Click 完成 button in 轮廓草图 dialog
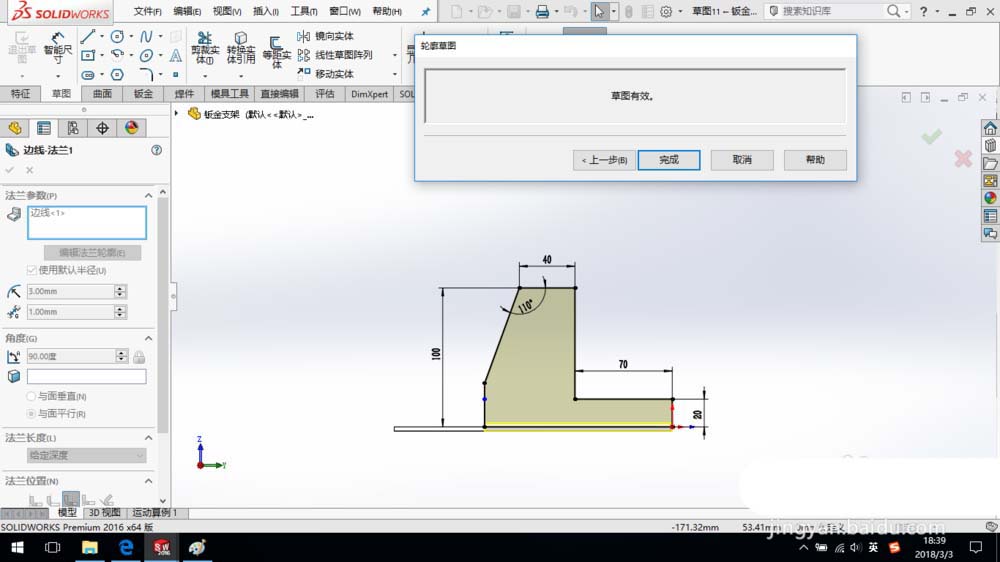The width and height of the screenshot is (1000, 562). 669,160
